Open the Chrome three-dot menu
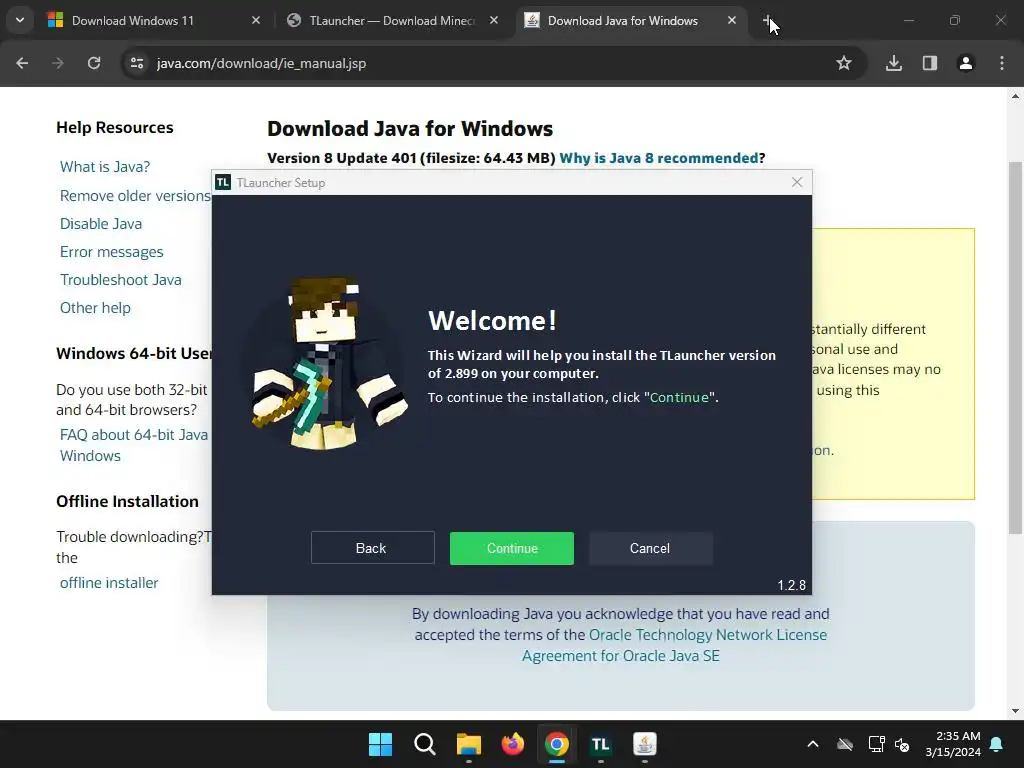This screenshot has height=768, width=1024. (x=1002, y=63)
